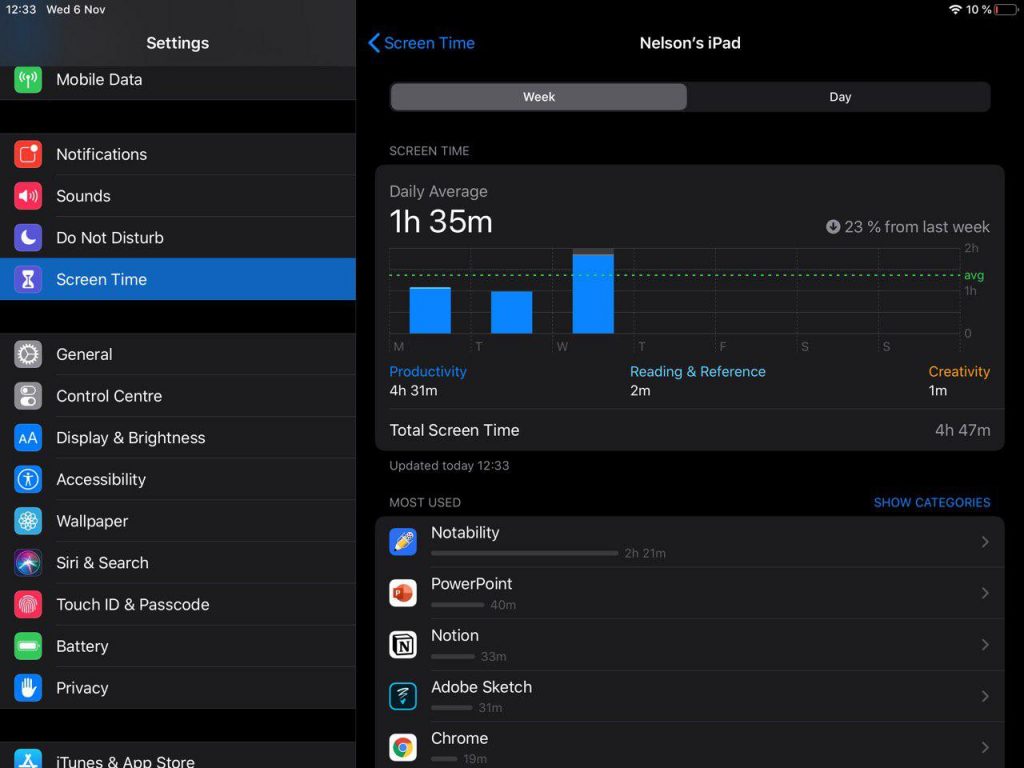Screen dimensions: 1024x768
Task: Tap Updated today 12:33 text
Action: coord(449,466)
